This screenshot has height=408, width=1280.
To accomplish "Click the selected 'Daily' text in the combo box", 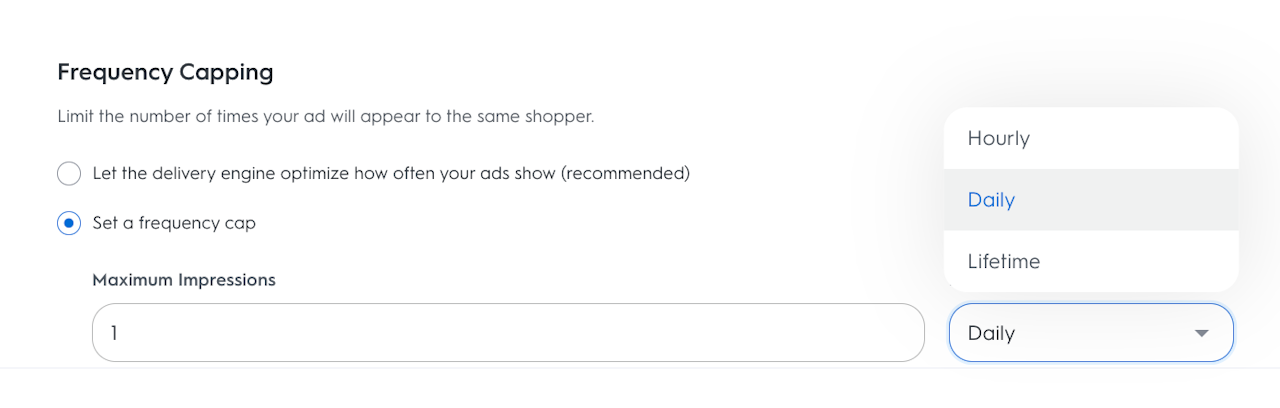I will tap(991, 333).
